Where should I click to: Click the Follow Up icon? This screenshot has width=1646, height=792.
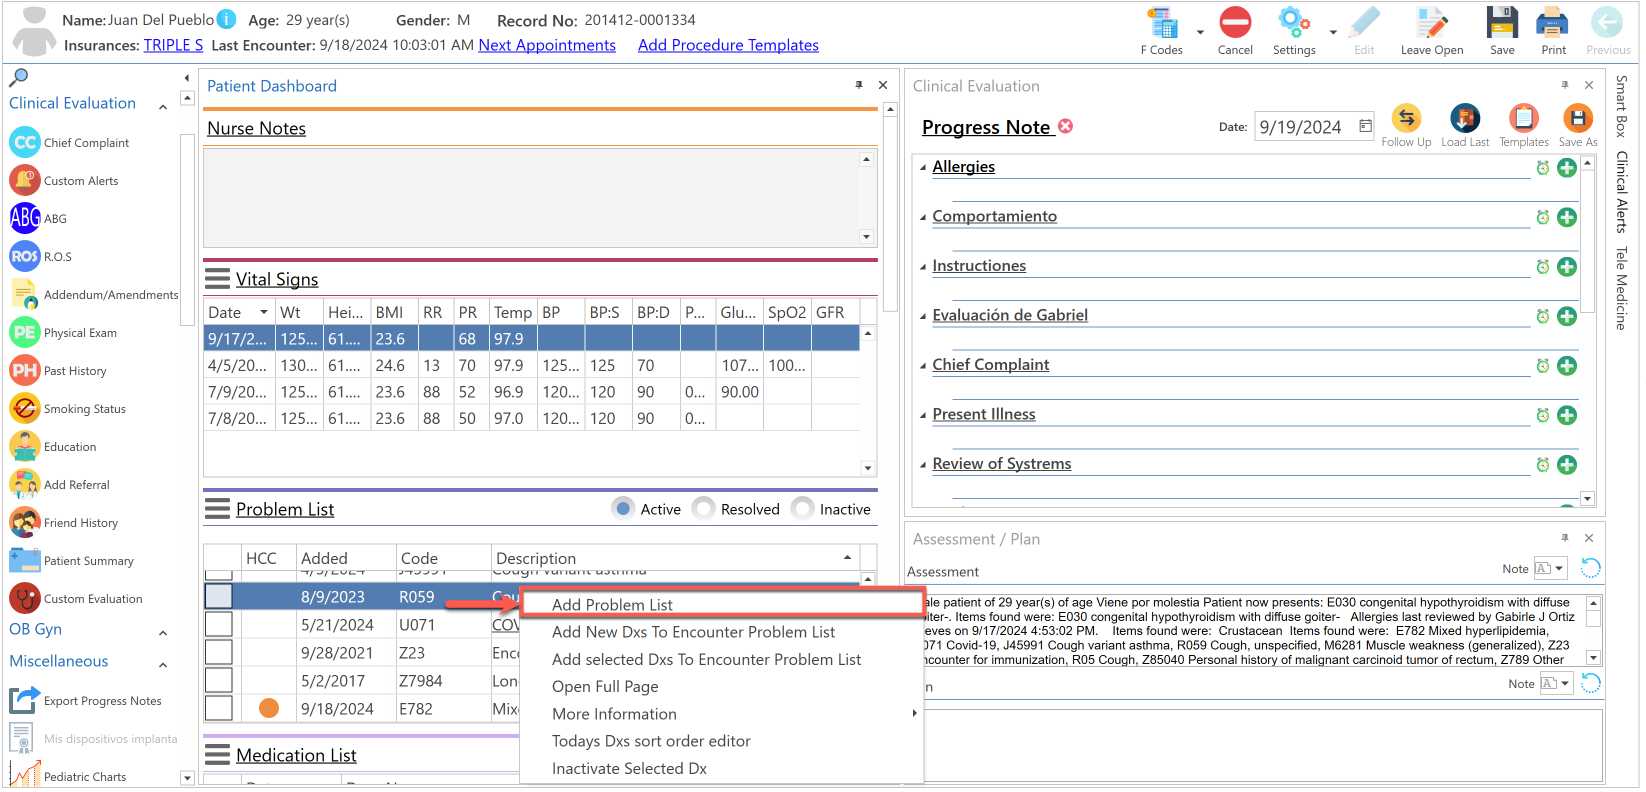tap(1406, 119)
